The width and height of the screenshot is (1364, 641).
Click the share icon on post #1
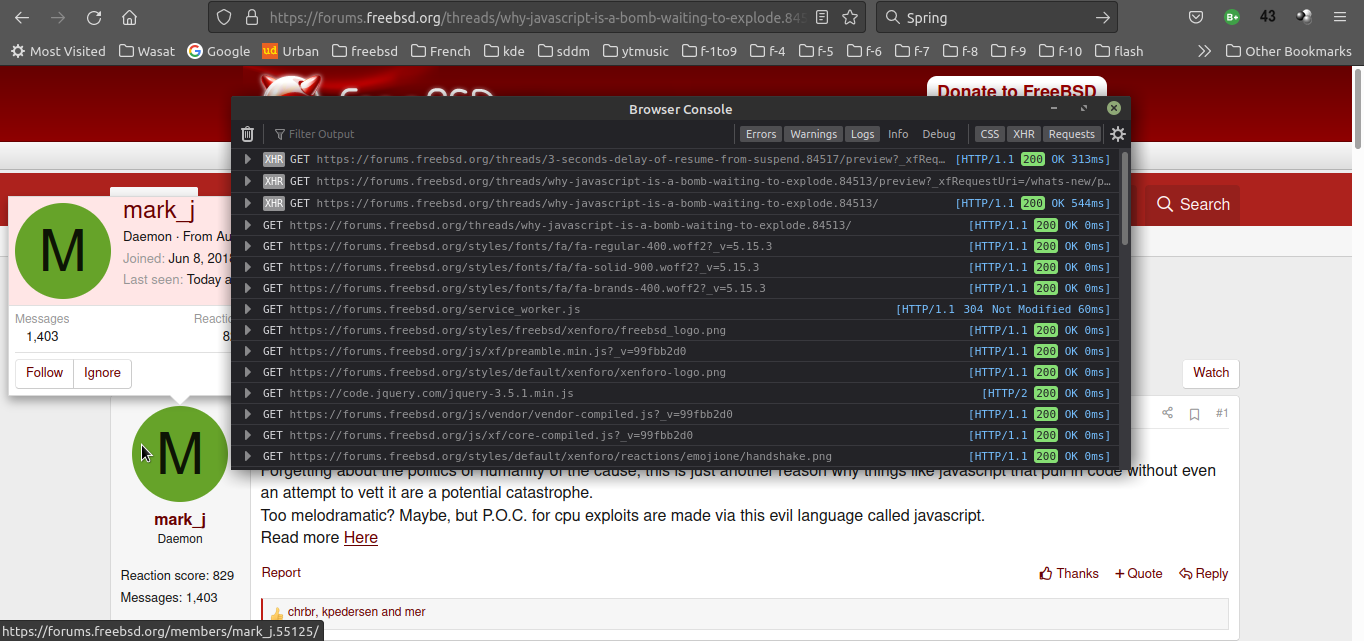point(1167,414)
